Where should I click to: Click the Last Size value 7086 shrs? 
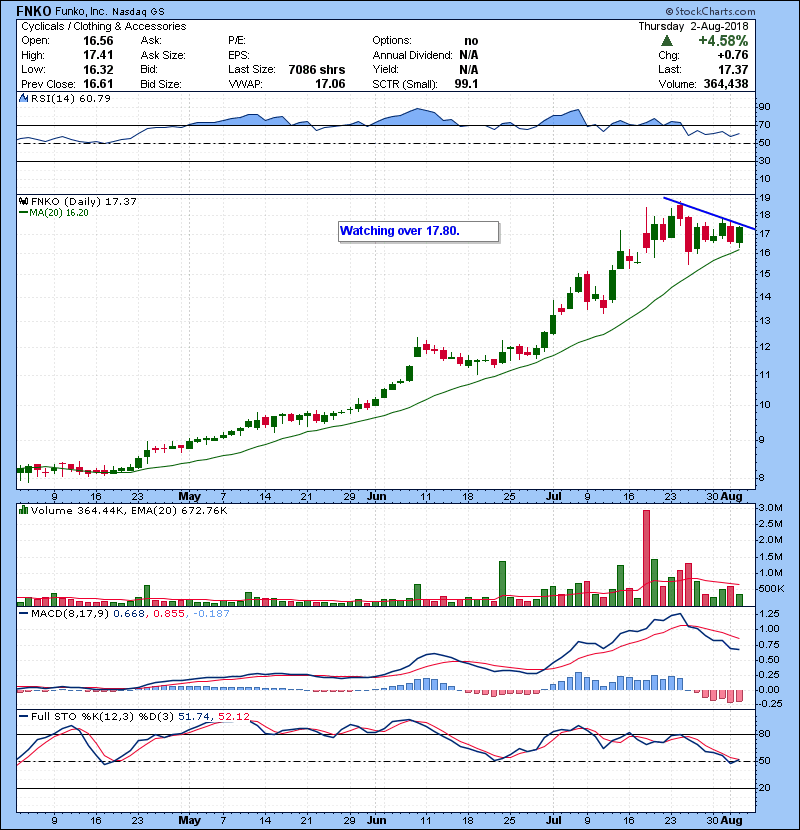(317, 69)
